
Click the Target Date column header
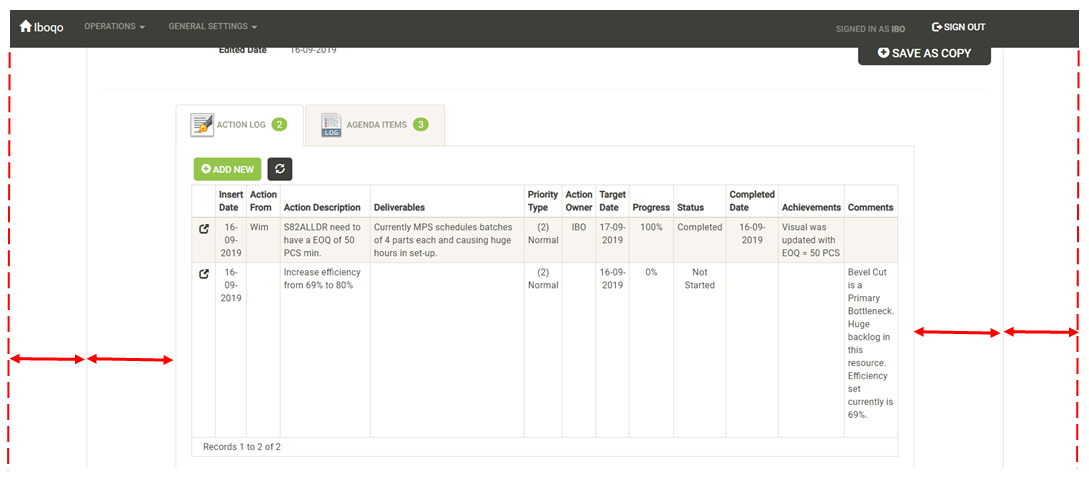click(x=613, y=201)
